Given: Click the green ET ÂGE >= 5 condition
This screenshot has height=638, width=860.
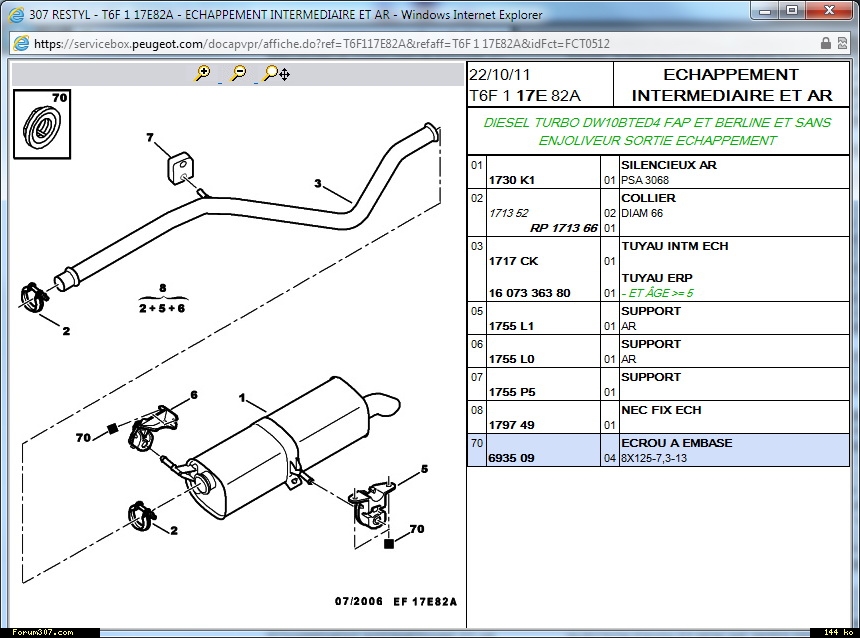Looking at the screenshot, I should [657, 293].
